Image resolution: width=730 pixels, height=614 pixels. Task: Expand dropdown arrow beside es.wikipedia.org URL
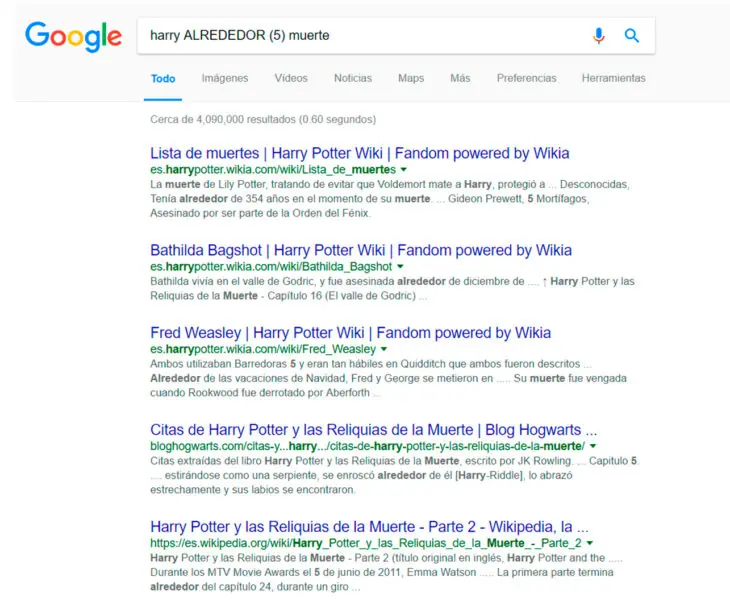(590, 543)
